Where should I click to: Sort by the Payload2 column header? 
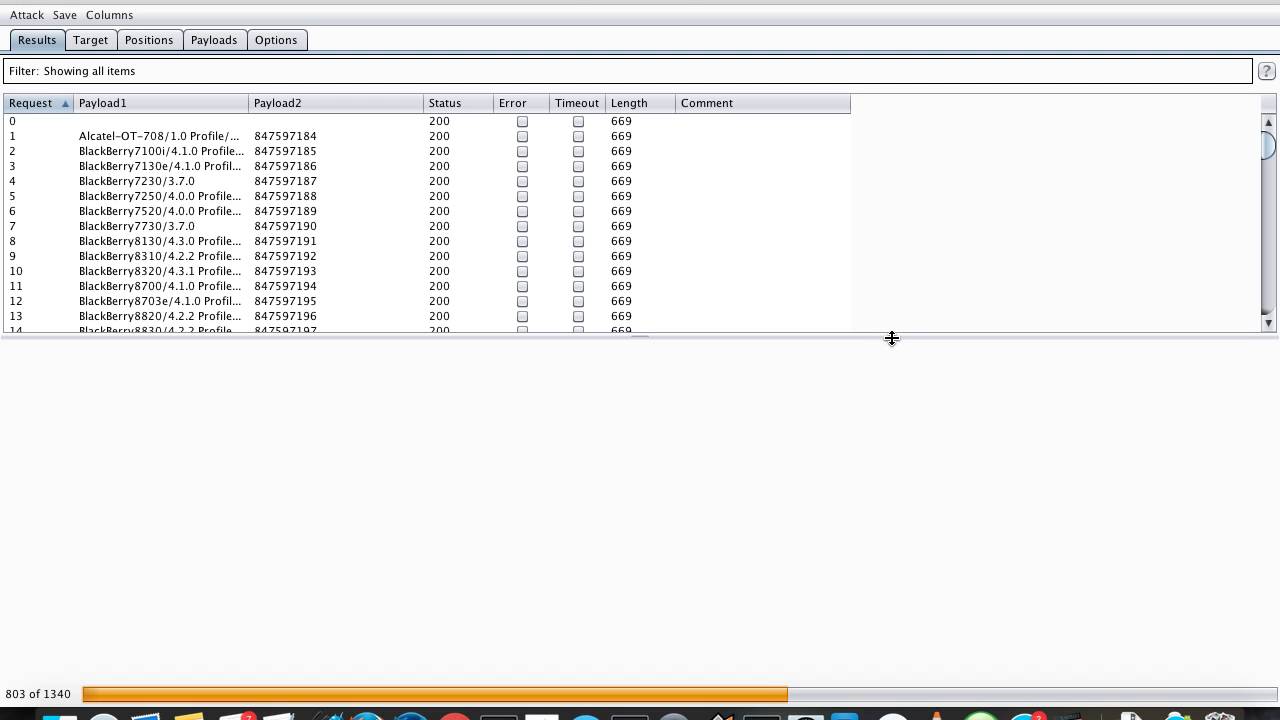(x=335, y=103)
